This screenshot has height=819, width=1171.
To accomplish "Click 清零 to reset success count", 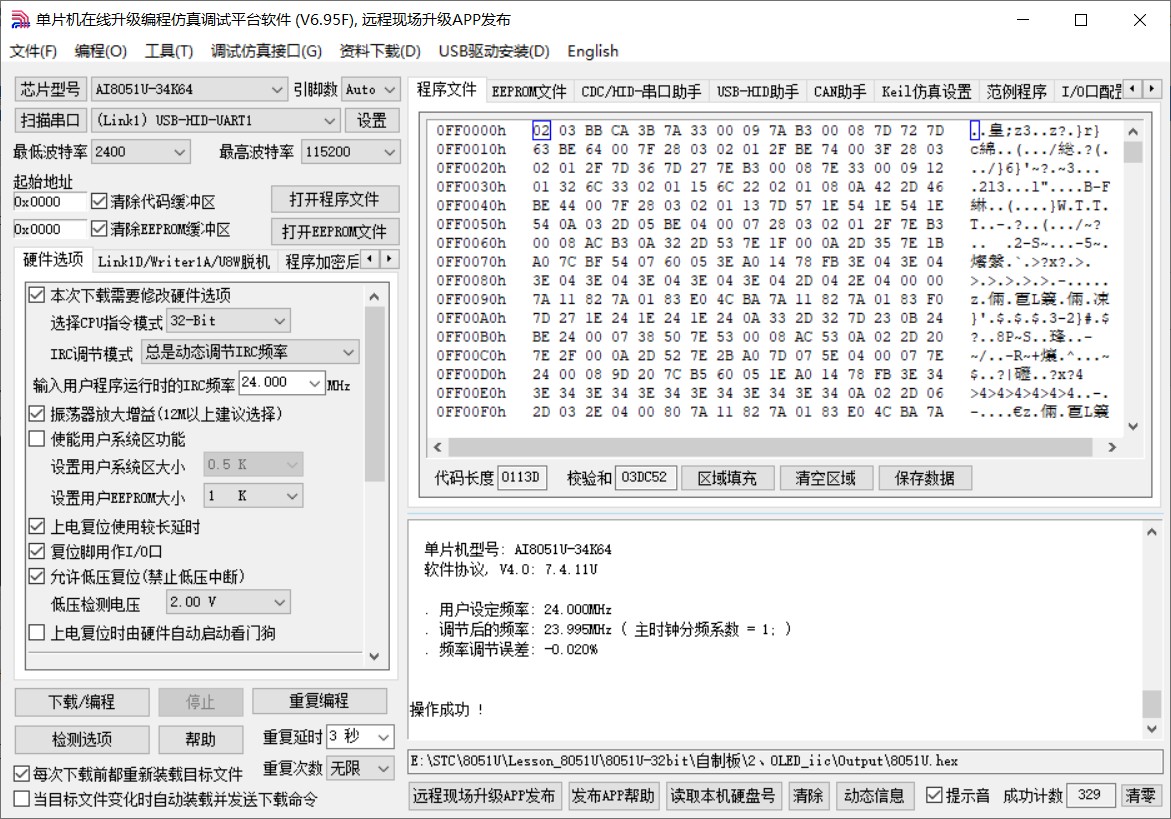I will click(1140, 796).
